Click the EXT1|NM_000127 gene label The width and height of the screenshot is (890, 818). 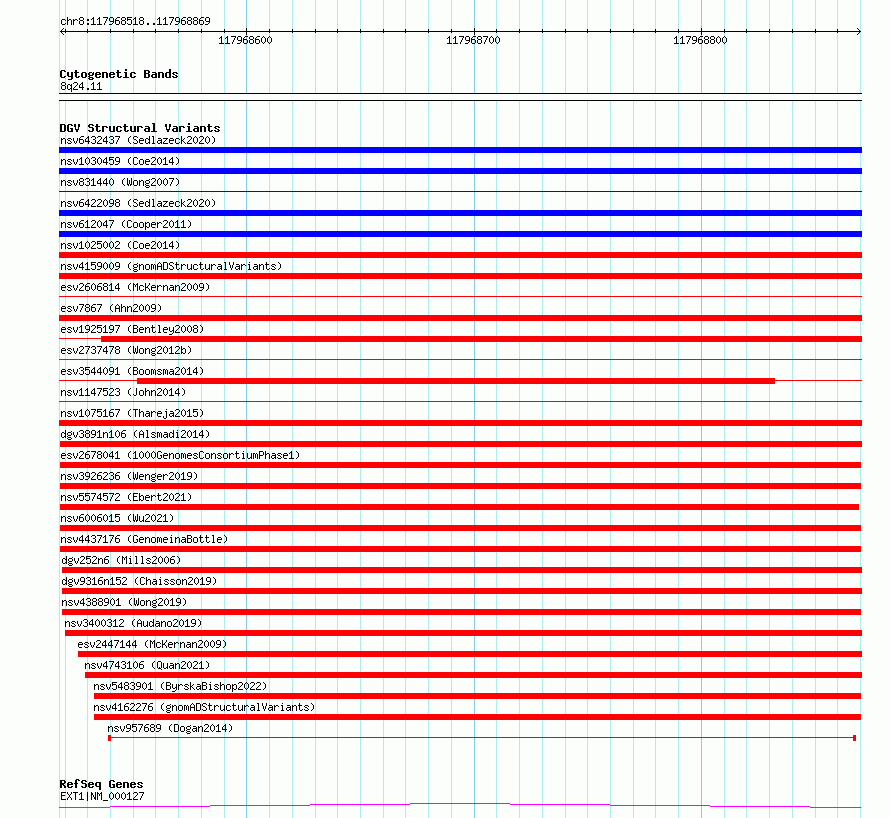click(x=102, y=796)
